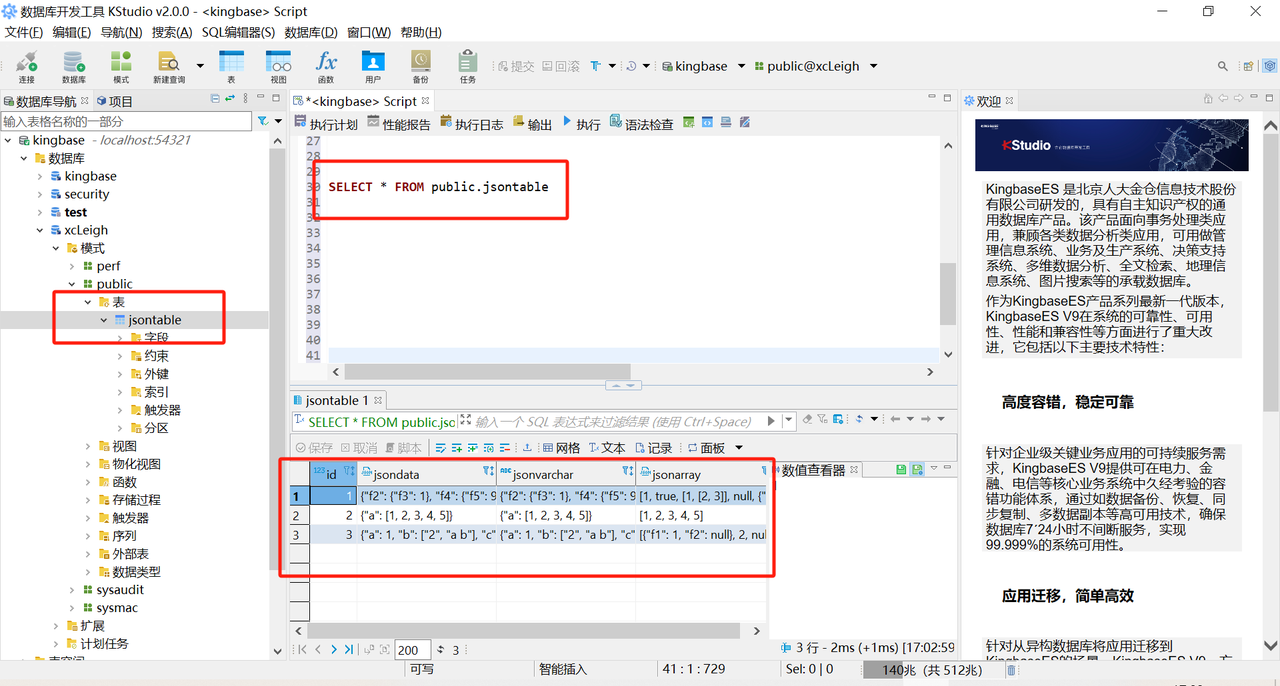
Task: Select the sysaudit schema in tree
Action: click(120, 590)
